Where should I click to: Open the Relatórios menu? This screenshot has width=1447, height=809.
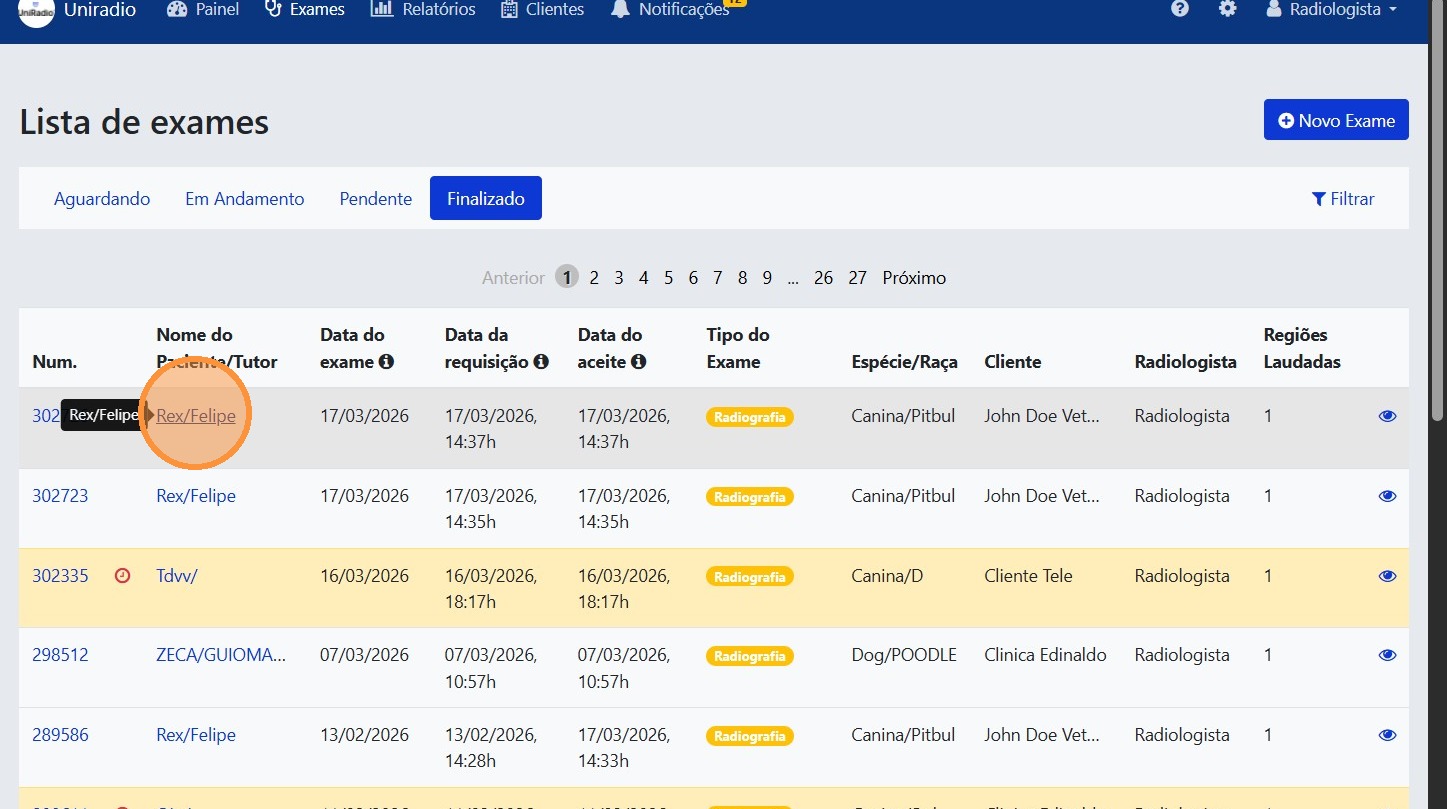pos(423,10)
